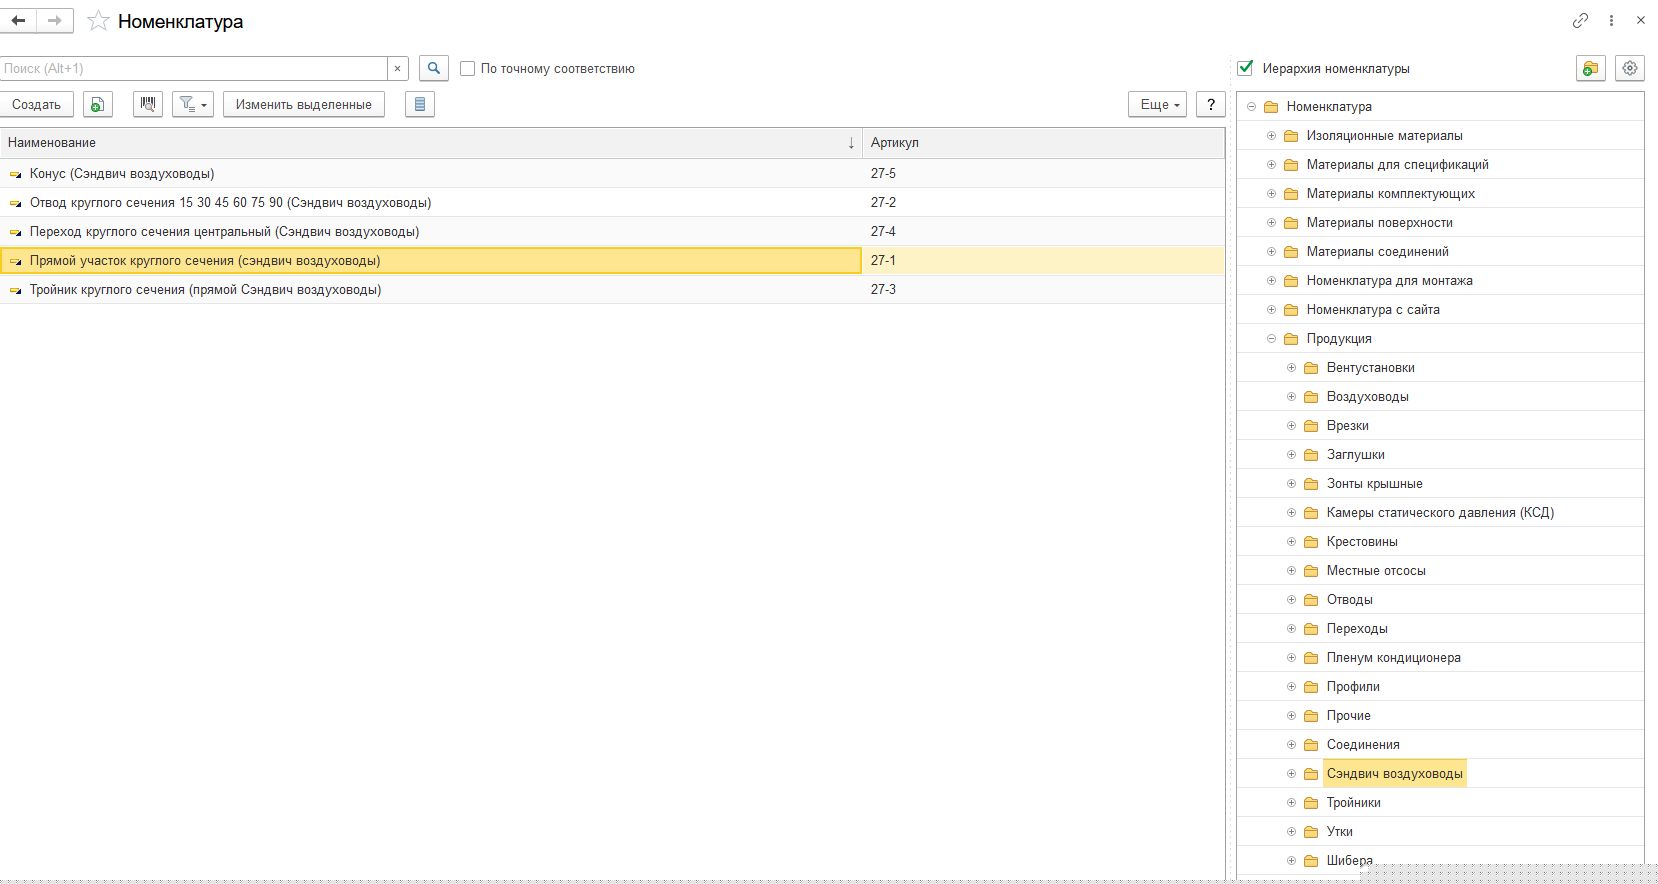Expand the Воздуховоды folder
Image resolution: width=1658 pixels, height=884 pixels.
coord(1291,397)
